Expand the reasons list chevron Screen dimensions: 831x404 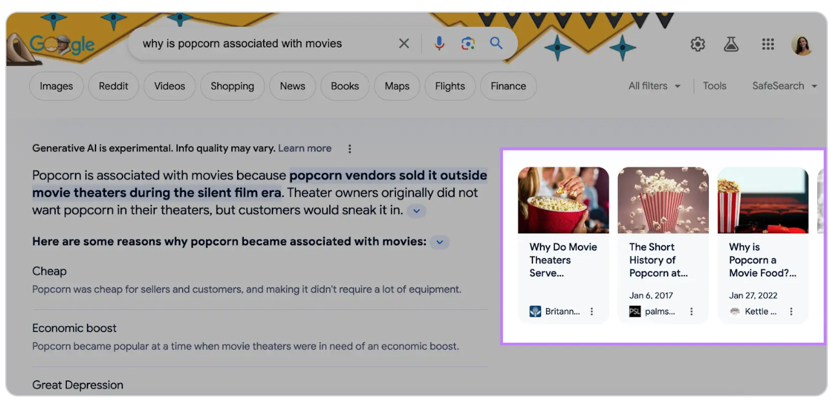click(x=440, y=242)
